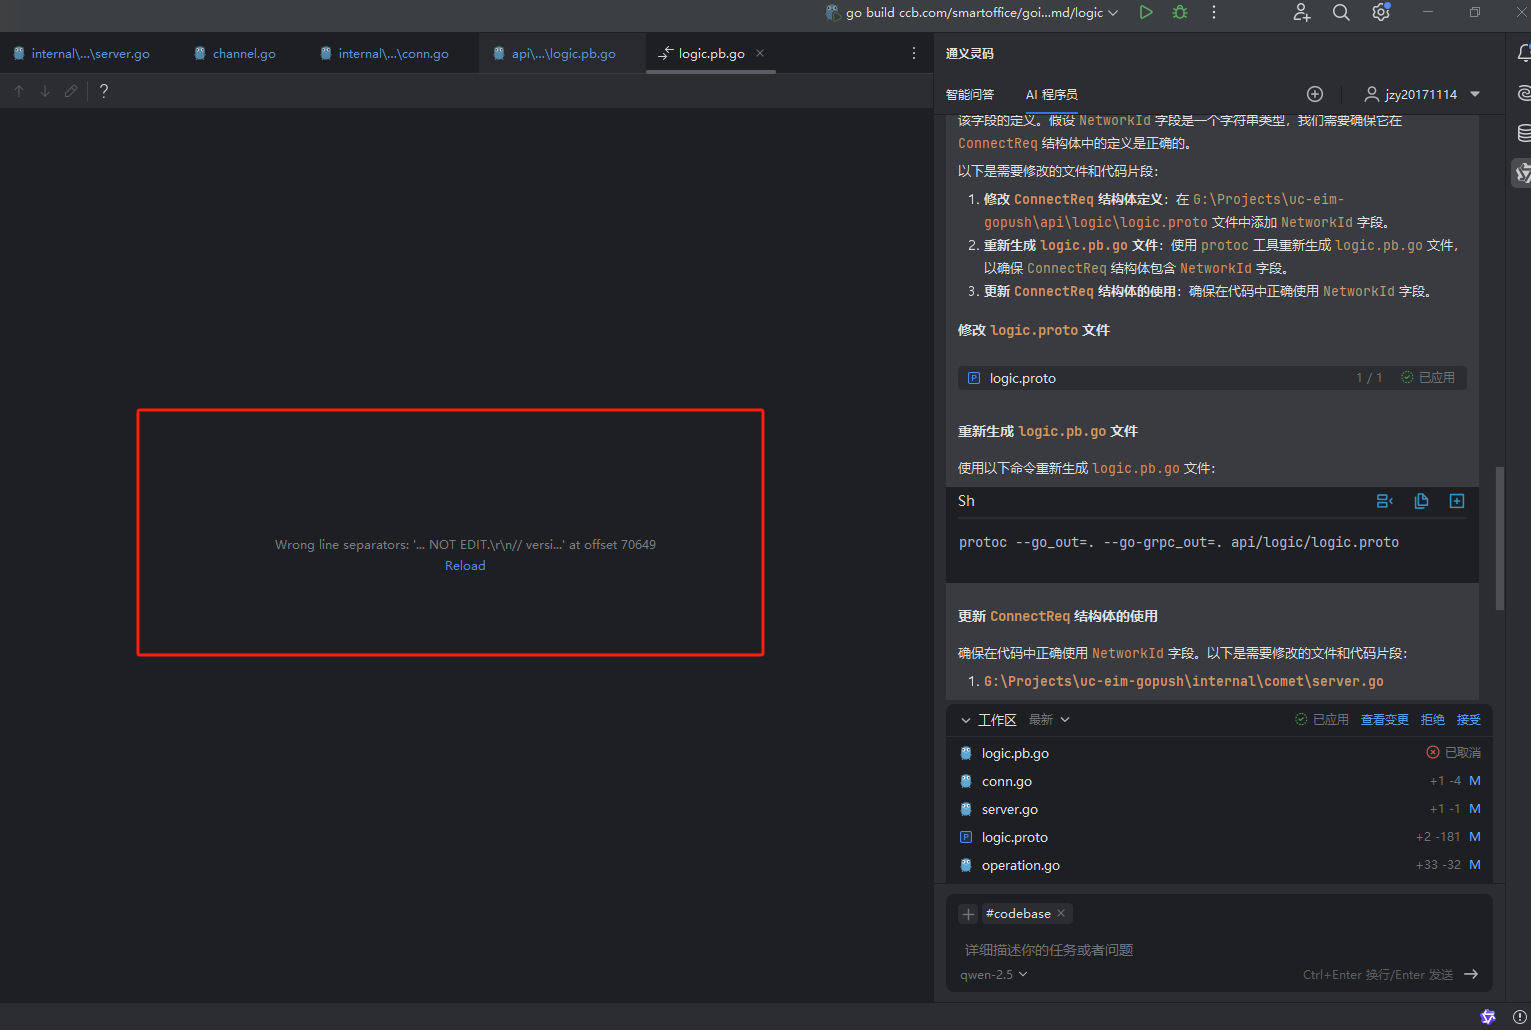Viewport: 1531px width, 1030px height.
Task: Insert Sh code block at cursor icon
Action: (1385, 501)
